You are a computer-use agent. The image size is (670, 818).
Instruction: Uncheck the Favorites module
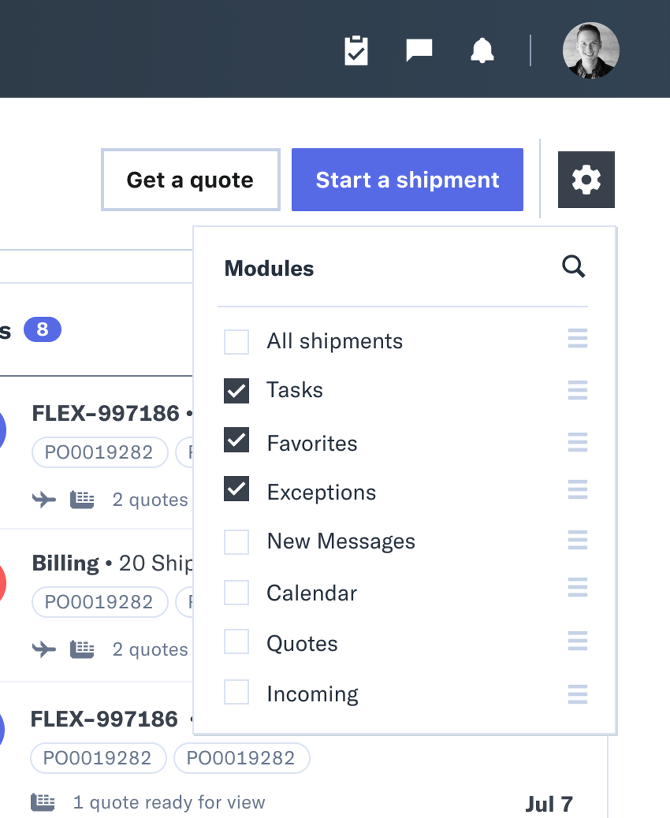coord(236,440)
